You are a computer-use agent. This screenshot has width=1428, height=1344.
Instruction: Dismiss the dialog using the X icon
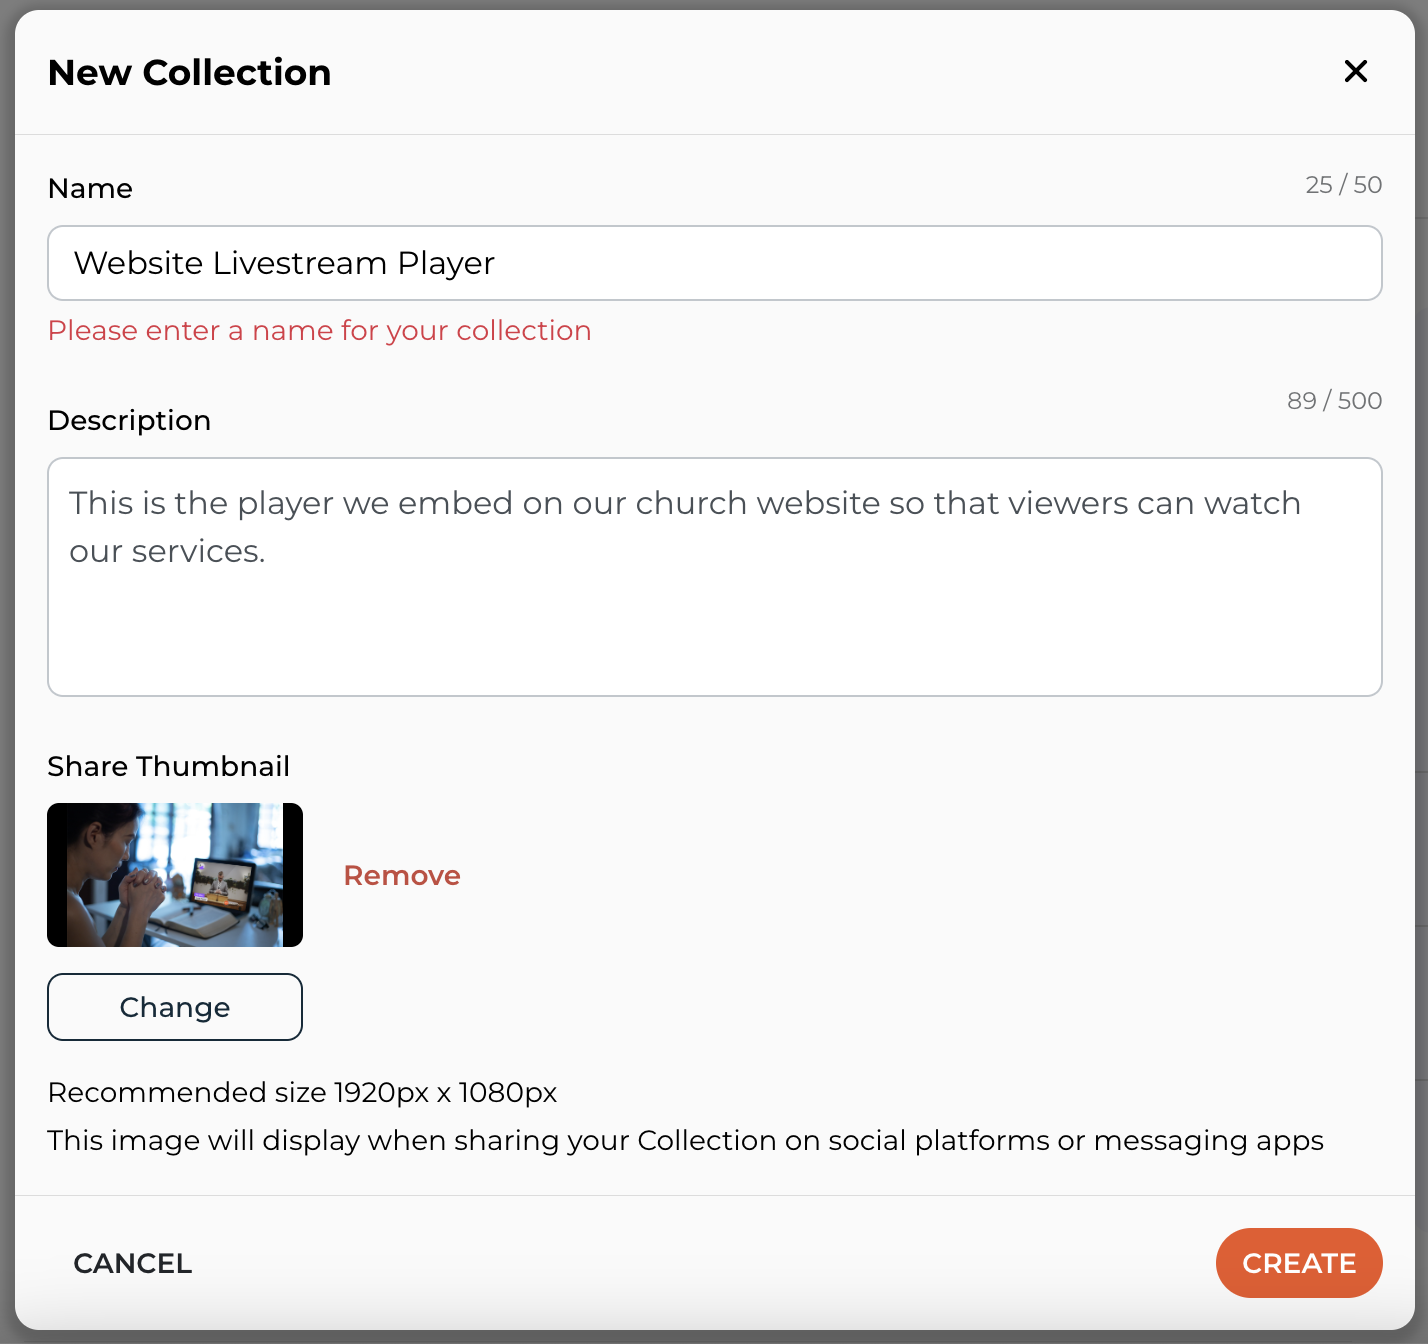point(1356,71)
